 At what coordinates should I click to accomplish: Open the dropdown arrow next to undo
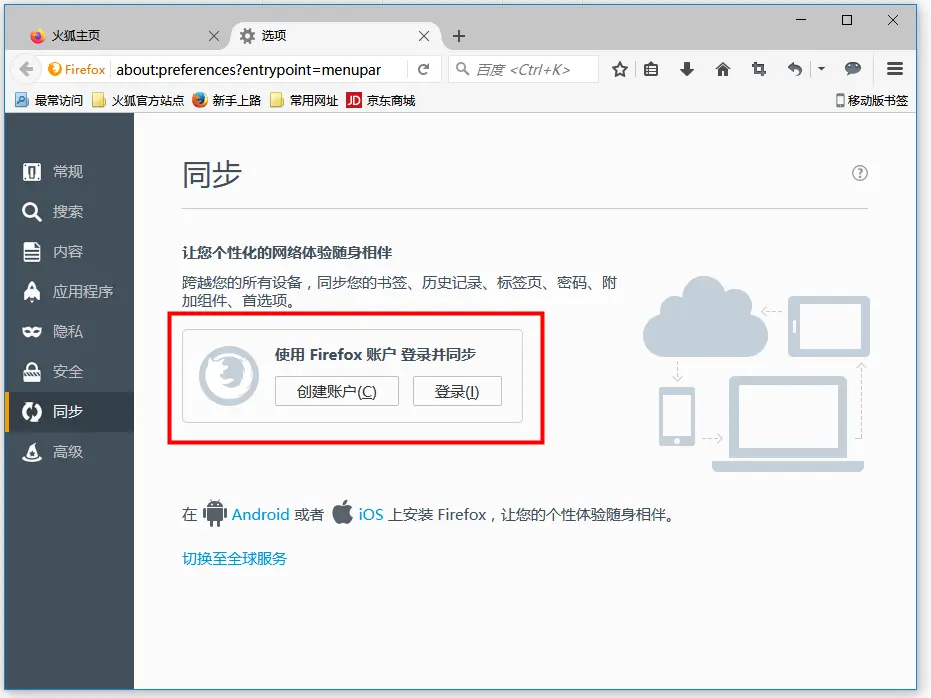pos(823,69)
